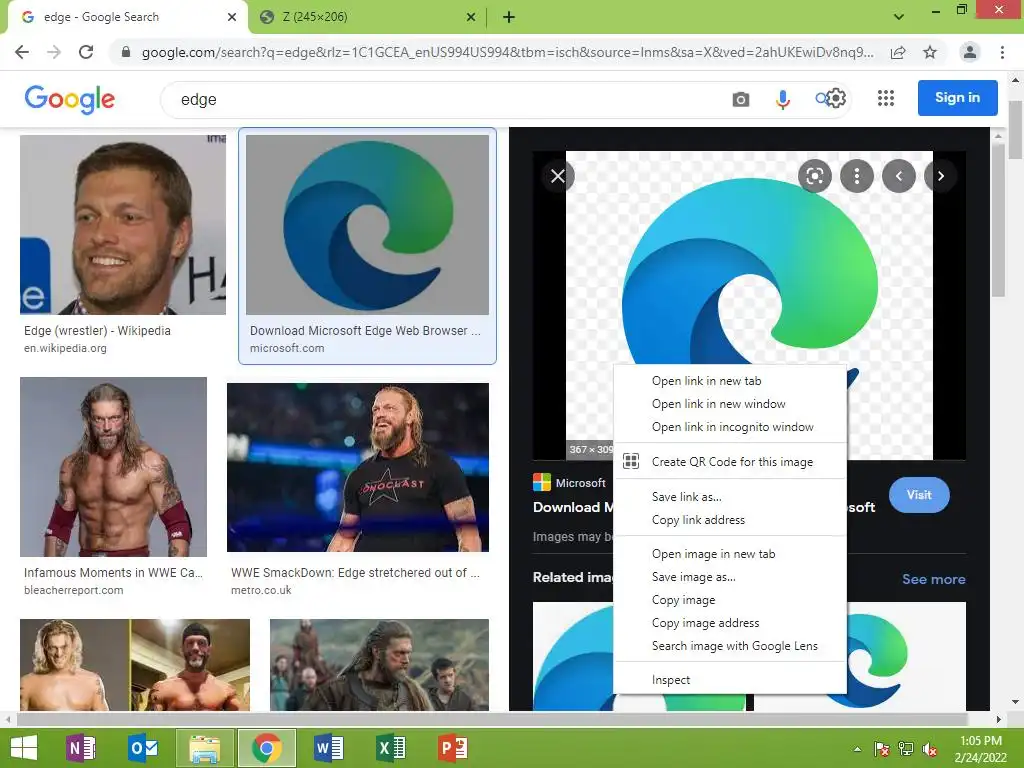Open the Chrome profile avatar
This screenshot has height=768, width=1024.
click(970, 52)
